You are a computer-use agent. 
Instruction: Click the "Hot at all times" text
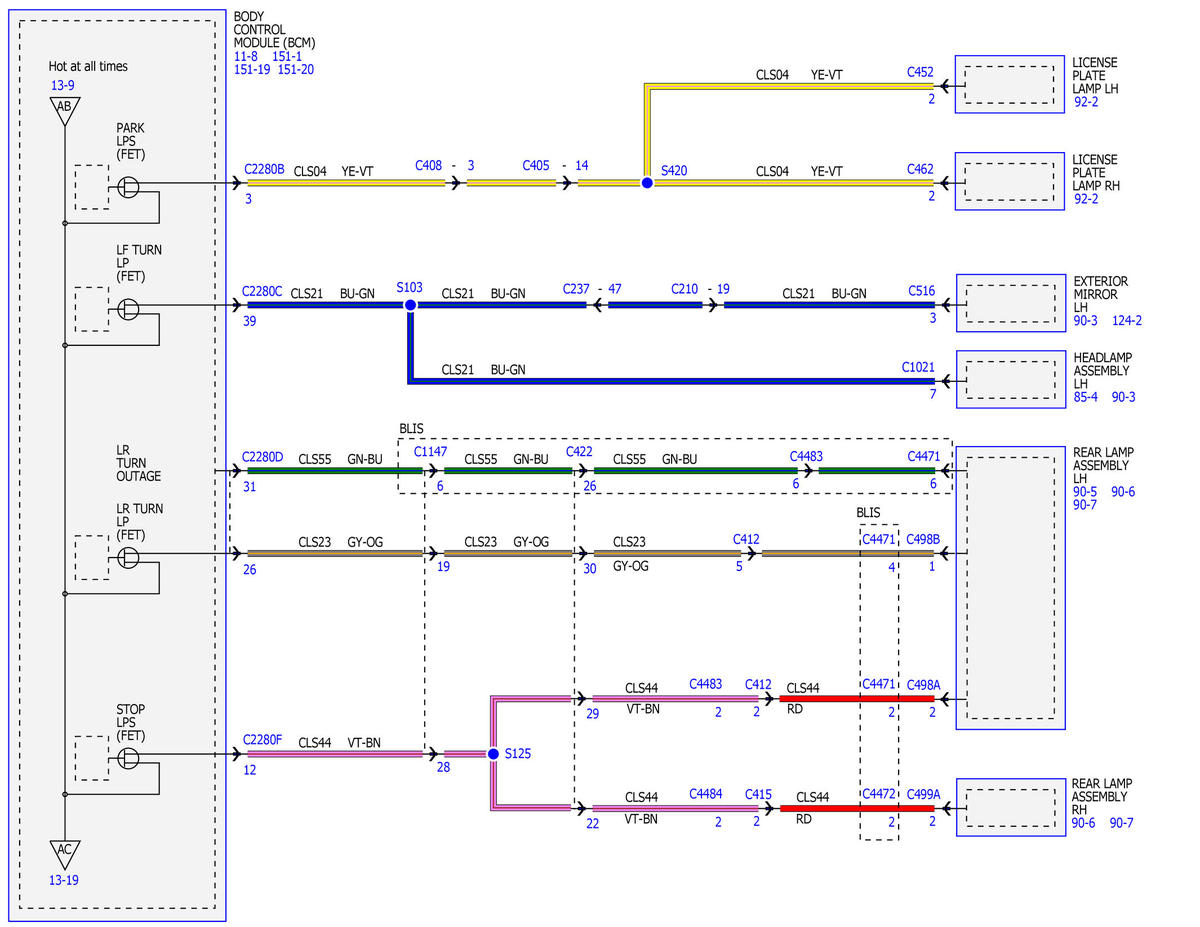88,66
